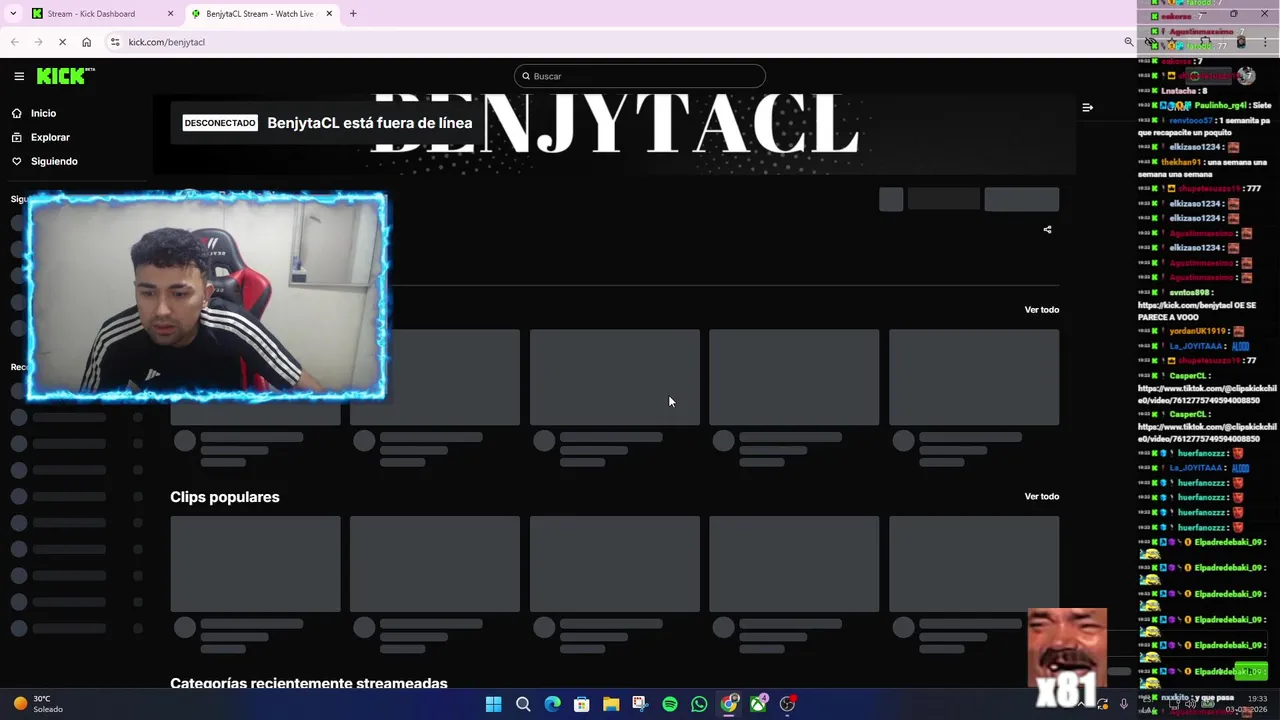Click Ver todo above the first video row
The image size is (1280, 720).
click(1041, 310)
